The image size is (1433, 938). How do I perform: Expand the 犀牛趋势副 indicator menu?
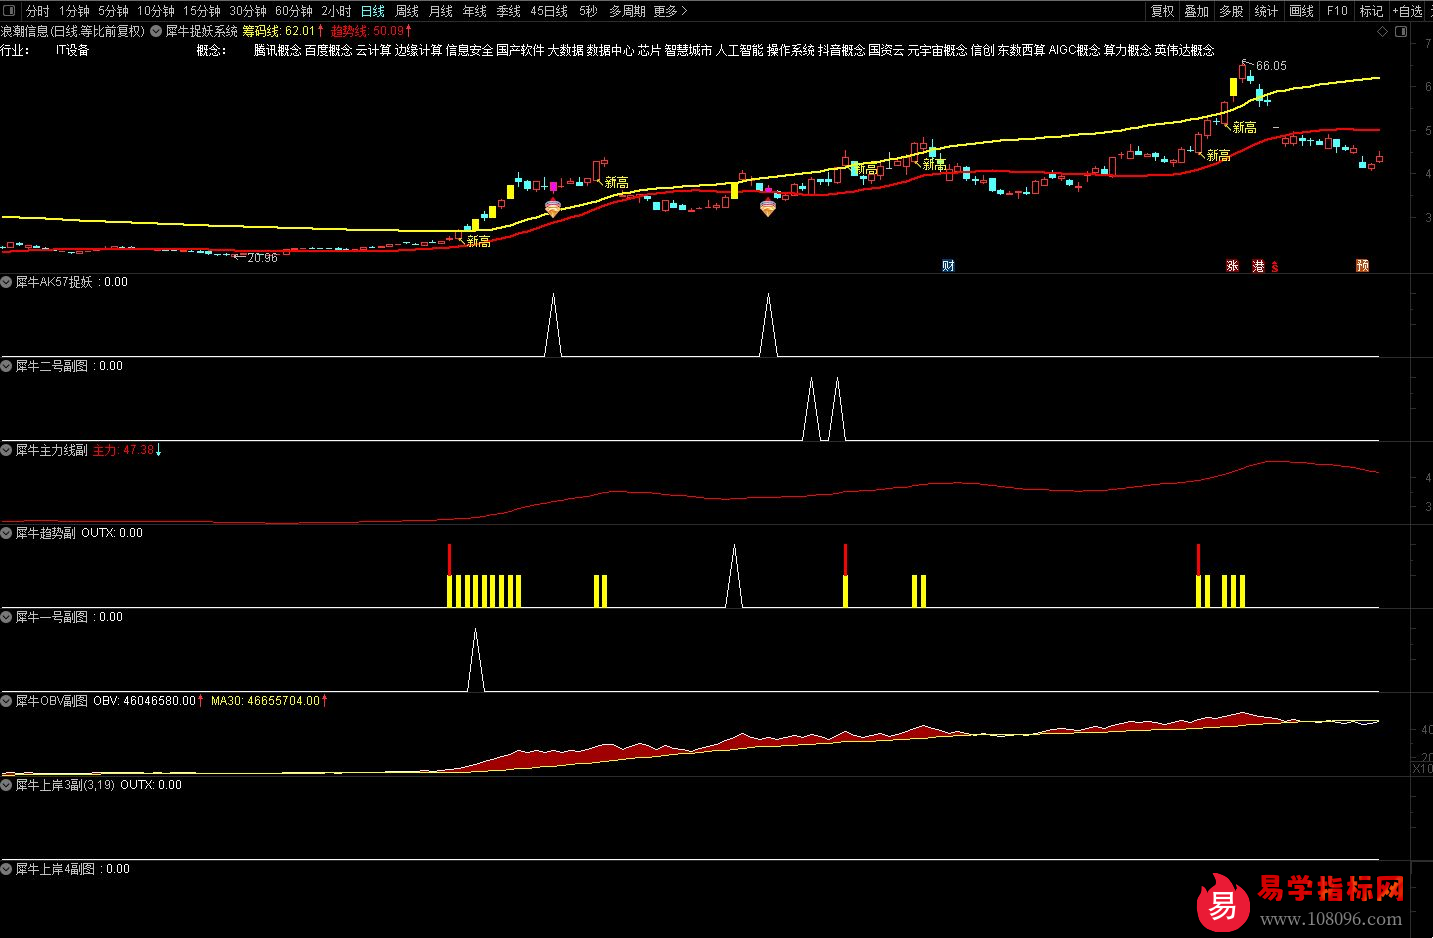coord(7,533)
